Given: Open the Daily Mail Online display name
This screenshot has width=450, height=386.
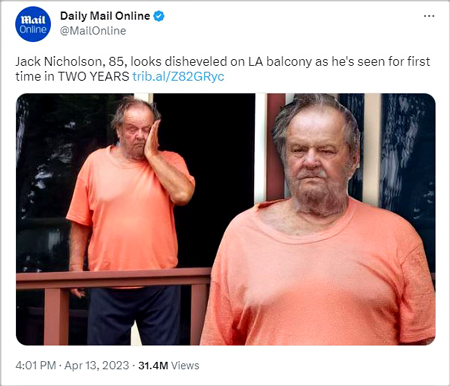Looking at the screenshot, I should (105, 16).
